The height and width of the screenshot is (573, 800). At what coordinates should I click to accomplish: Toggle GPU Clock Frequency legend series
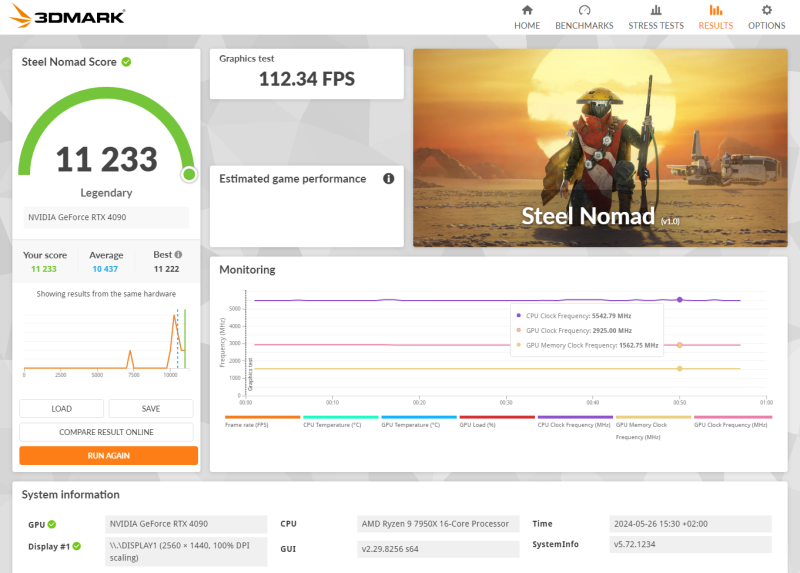[x=732, y=421]
